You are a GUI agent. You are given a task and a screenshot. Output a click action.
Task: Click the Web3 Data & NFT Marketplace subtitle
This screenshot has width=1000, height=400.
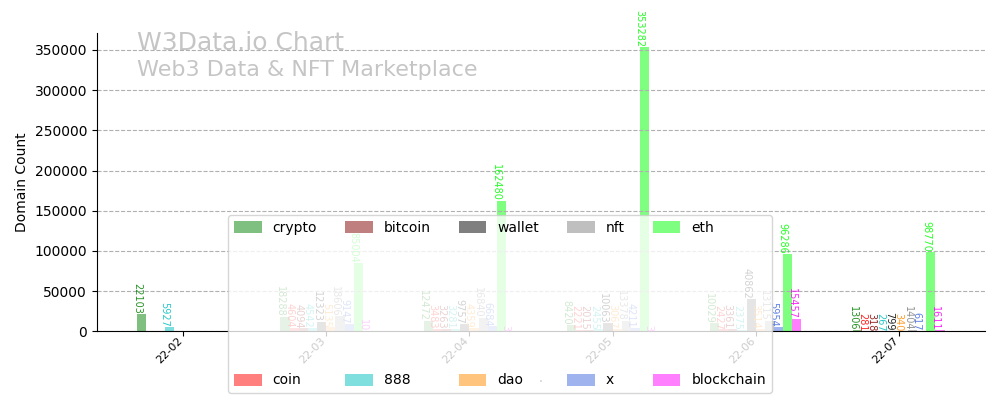click(307, 70)
